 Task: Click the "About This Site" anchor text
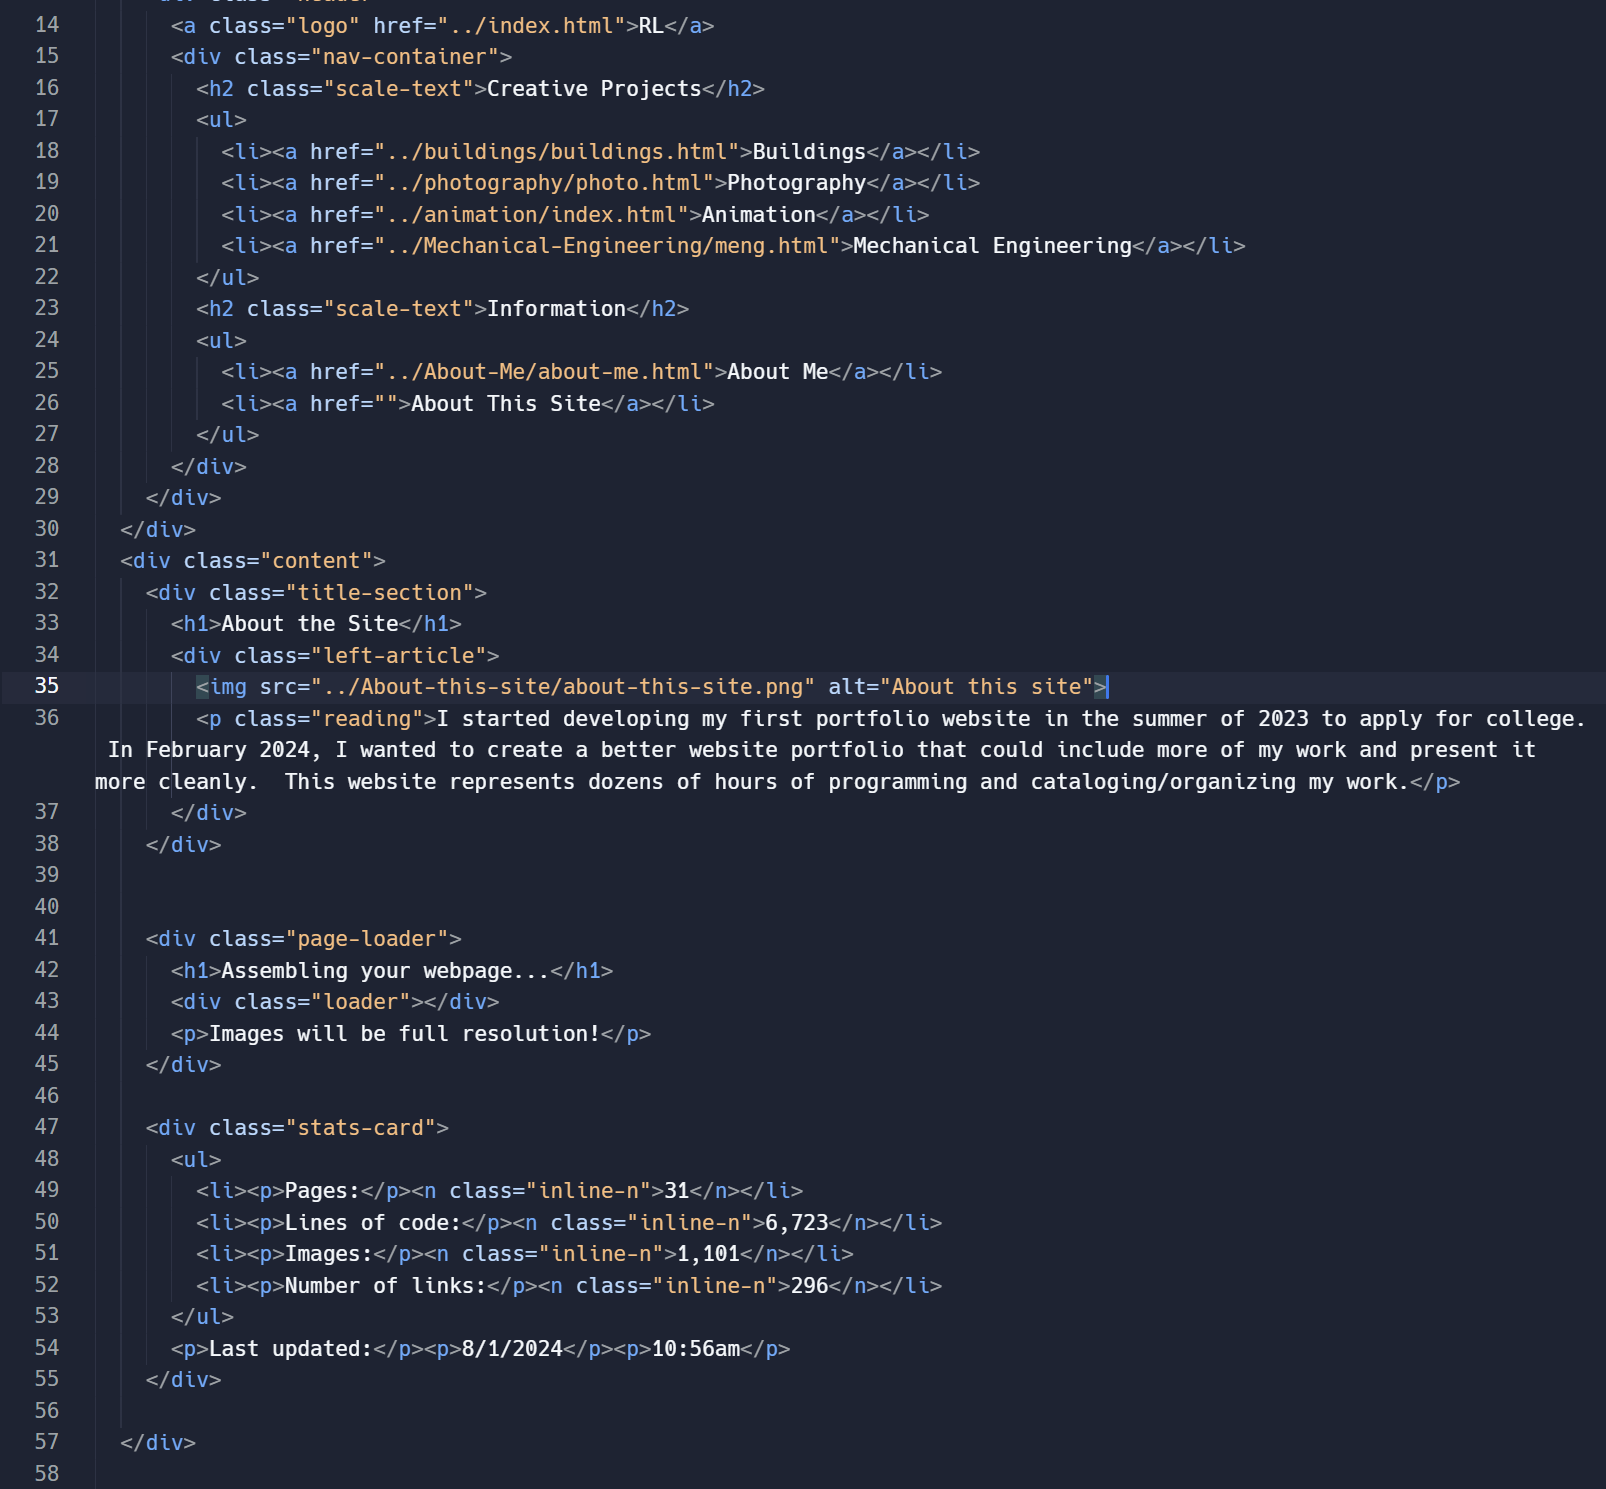[x=506, y=404]
